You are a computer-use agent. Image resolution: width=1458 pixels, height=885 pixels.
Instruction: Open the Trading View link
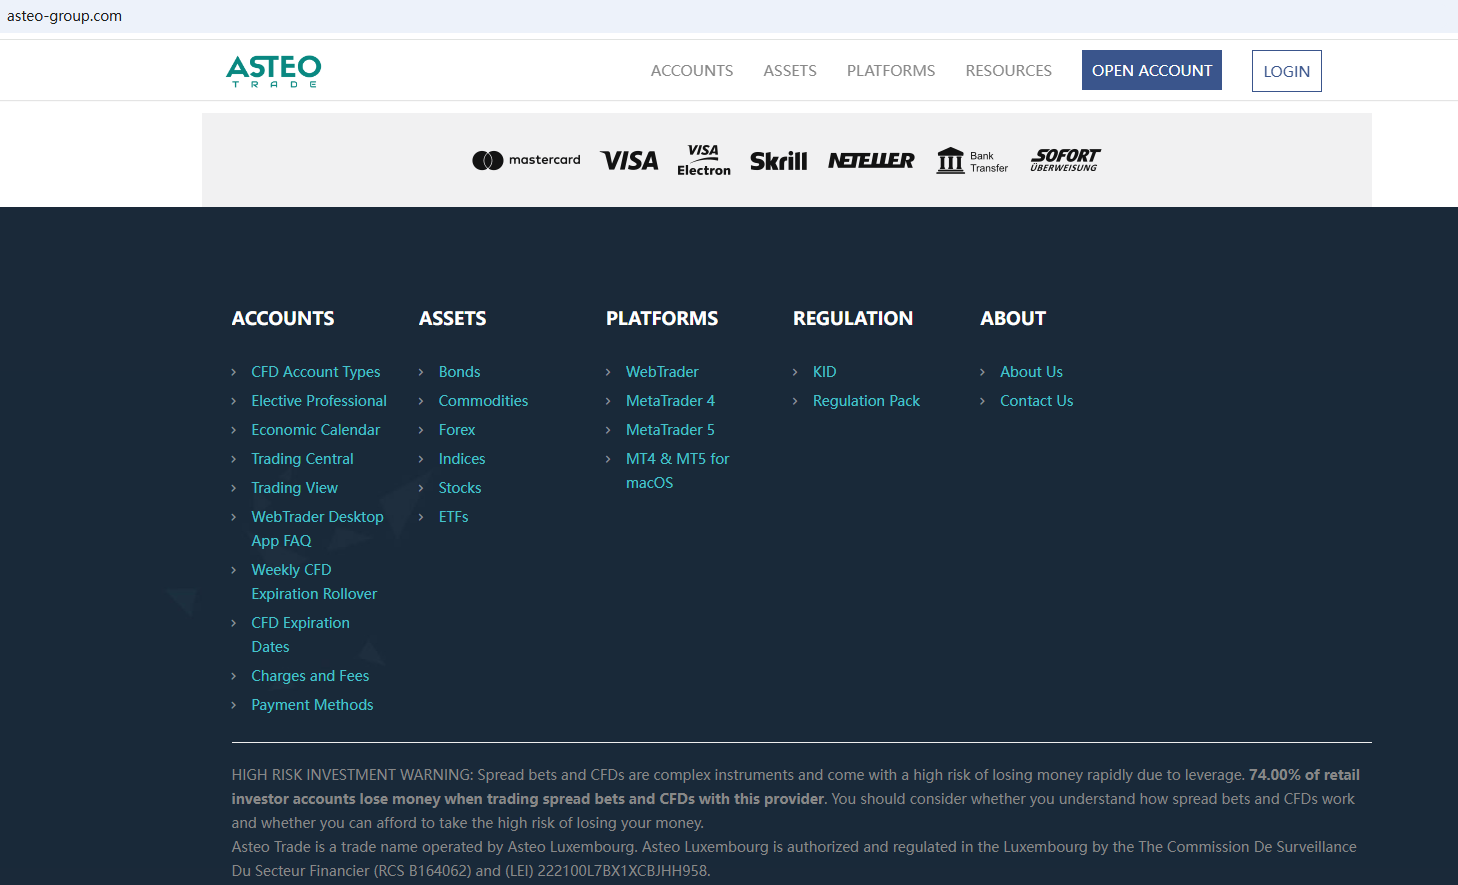click(295, 488)
